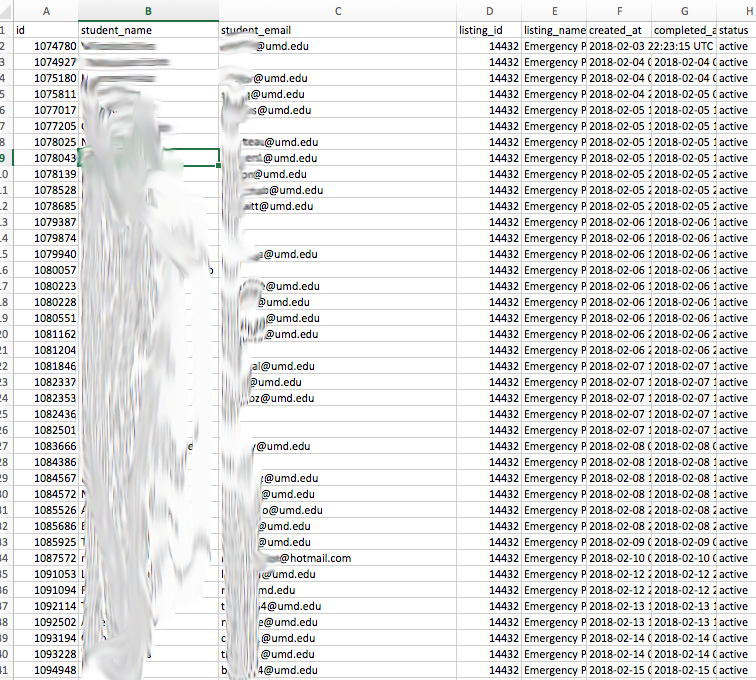Click the row 9 header number

[6, 158]
